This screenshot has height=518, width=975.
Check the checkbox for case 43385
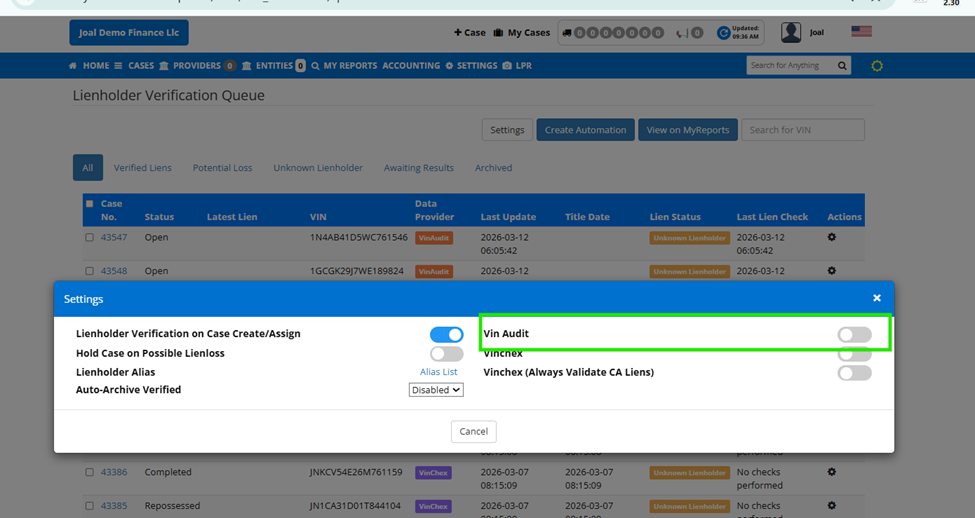coord(90,506)
